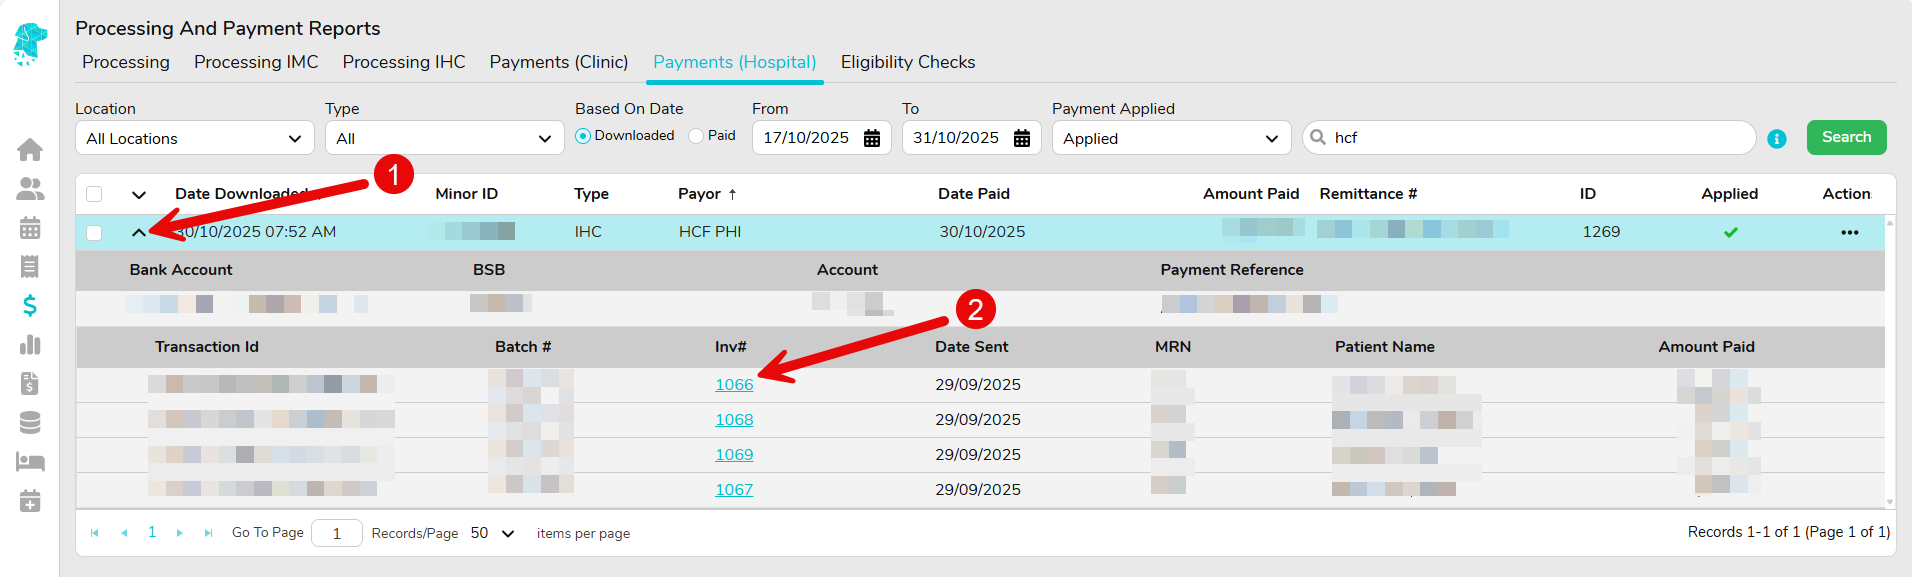Open invoice link 1066
Viewport: 1912px width, 577px height.
tap(734, 385)
